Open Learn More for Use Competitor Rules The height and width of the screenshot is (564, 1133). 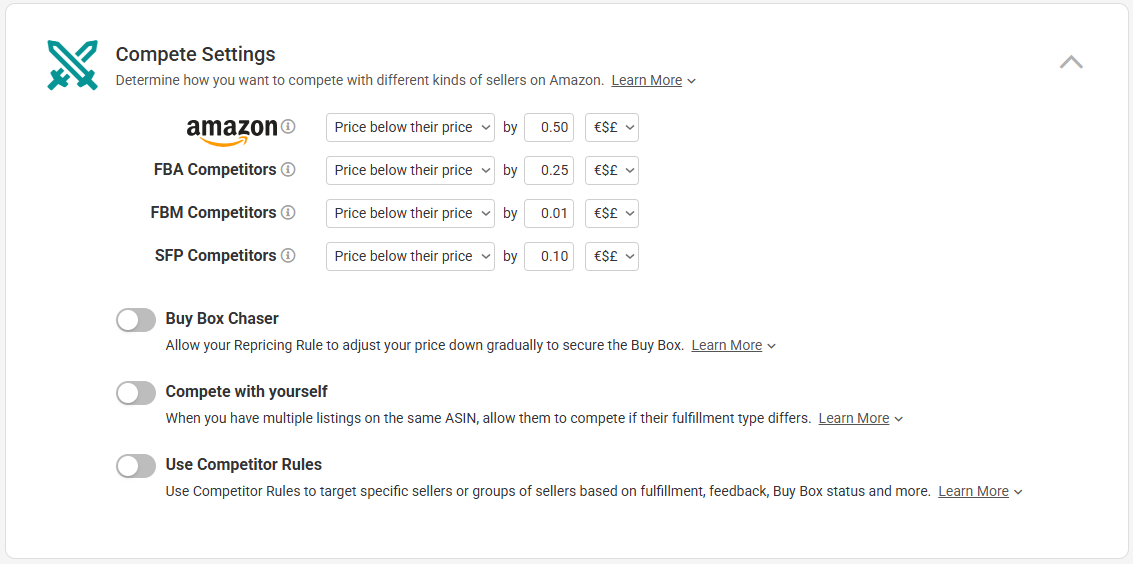[973, 491]
